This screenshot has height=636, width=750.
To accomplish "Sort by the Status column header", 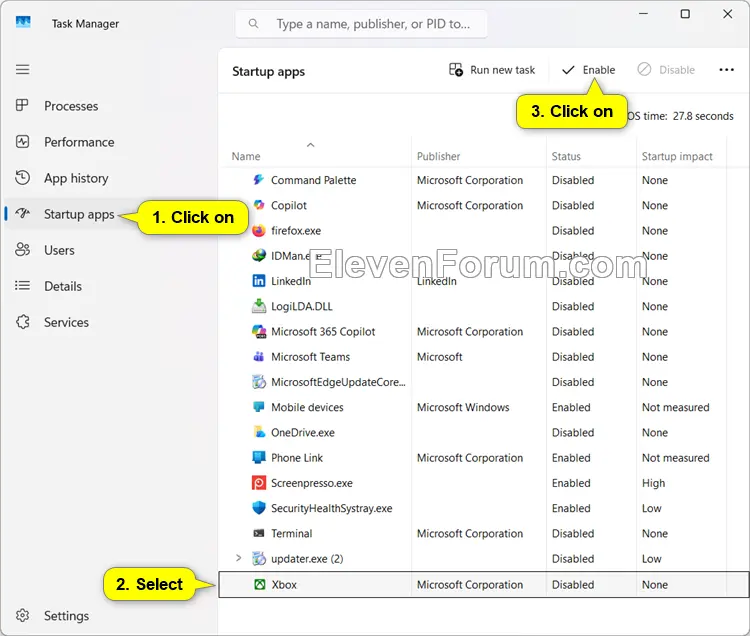I will coord(566,156).
